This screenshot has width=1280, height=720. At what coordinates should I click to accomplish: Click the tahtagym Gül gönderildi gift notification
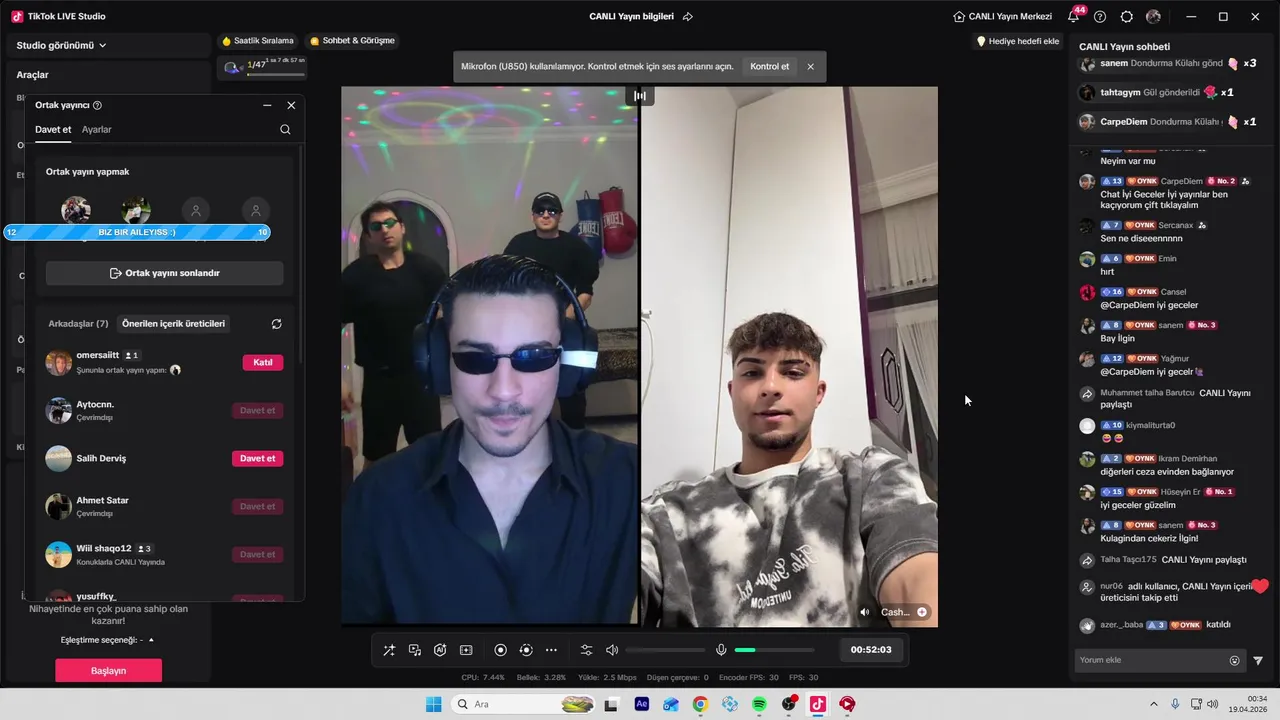click(x=1157, y=92)
